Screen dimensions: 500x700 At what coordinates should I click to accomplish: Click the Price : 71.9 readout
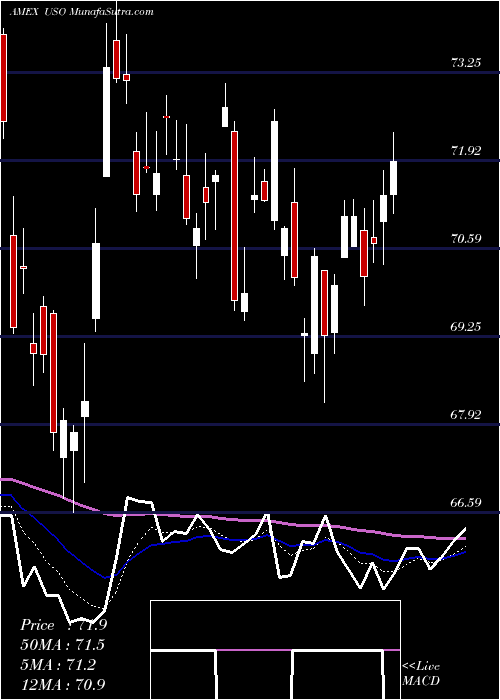(x=63, y=625)
